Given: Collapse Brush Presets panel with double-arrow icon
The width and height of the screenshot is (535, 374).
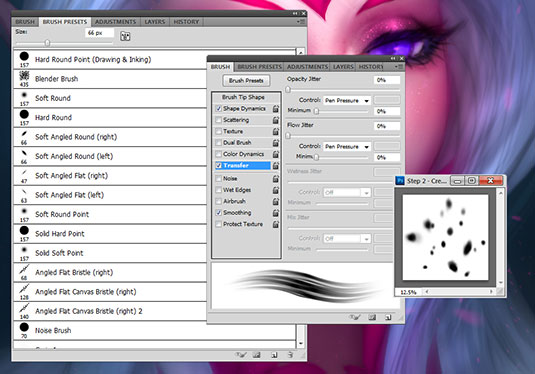Looking at the screenshot, I should click(x=295, y=13).
